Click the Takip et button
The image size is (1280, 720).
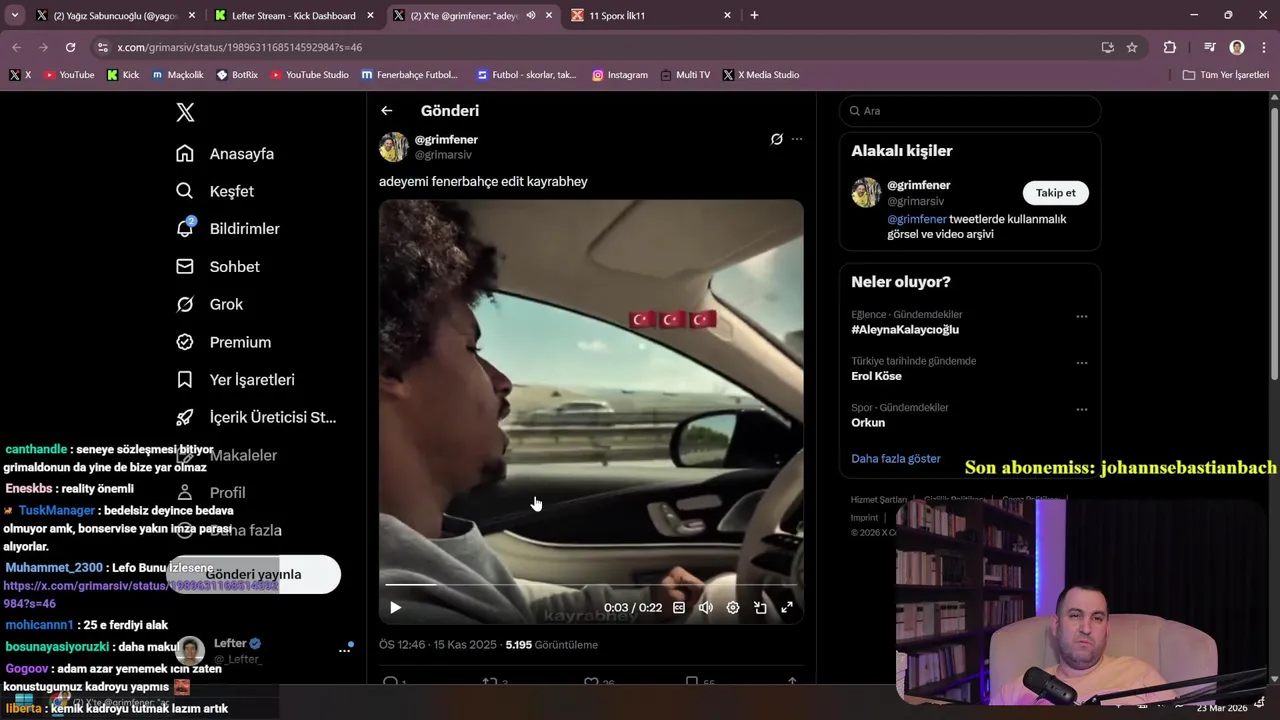click(x=1056, y=193)
